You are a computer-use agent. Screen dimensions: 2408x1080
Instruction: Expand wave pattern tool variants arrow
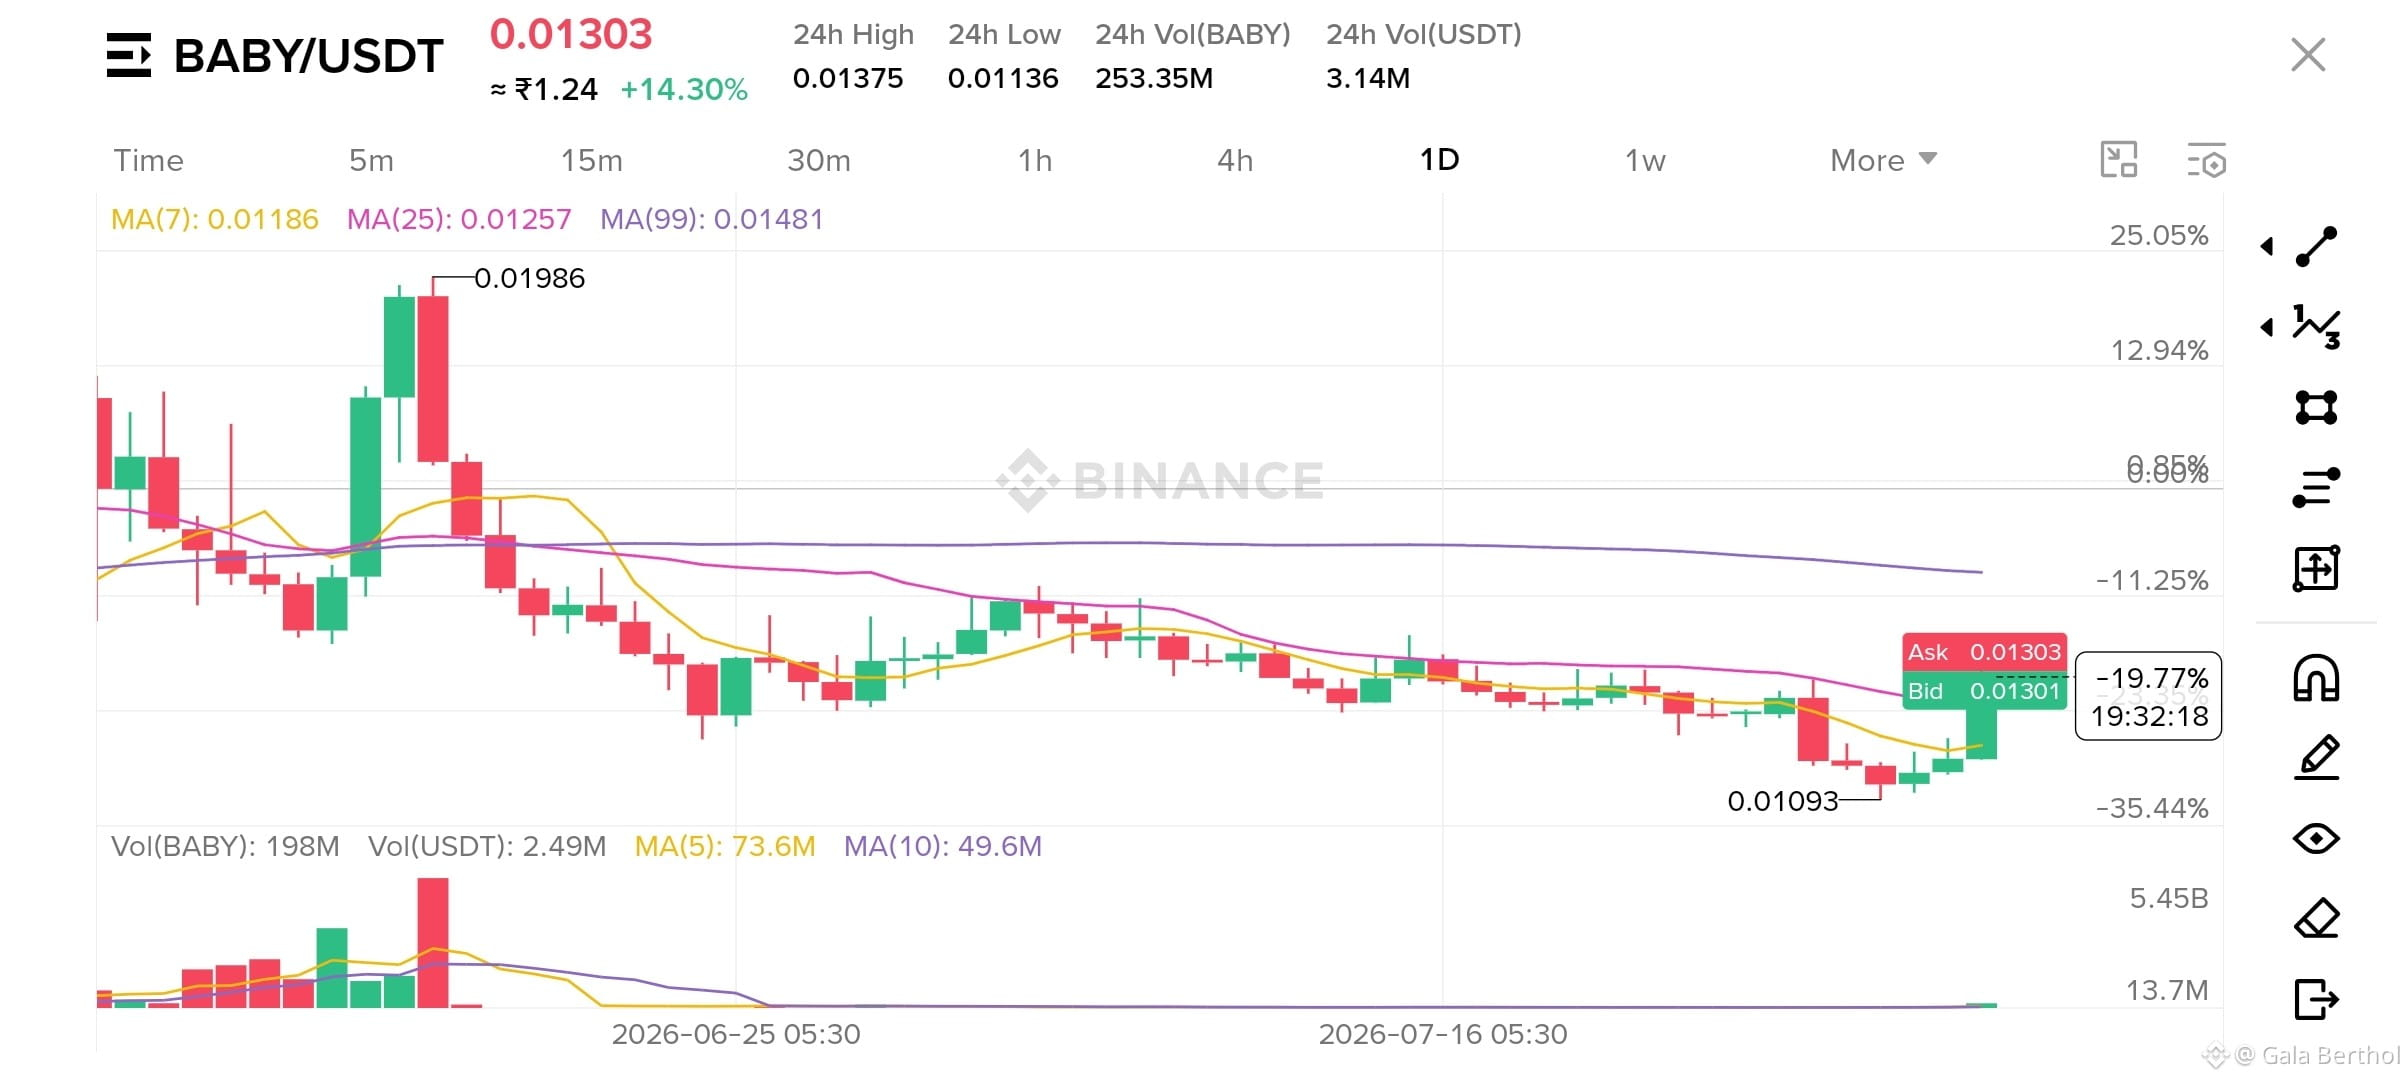tap(2267, 327)
